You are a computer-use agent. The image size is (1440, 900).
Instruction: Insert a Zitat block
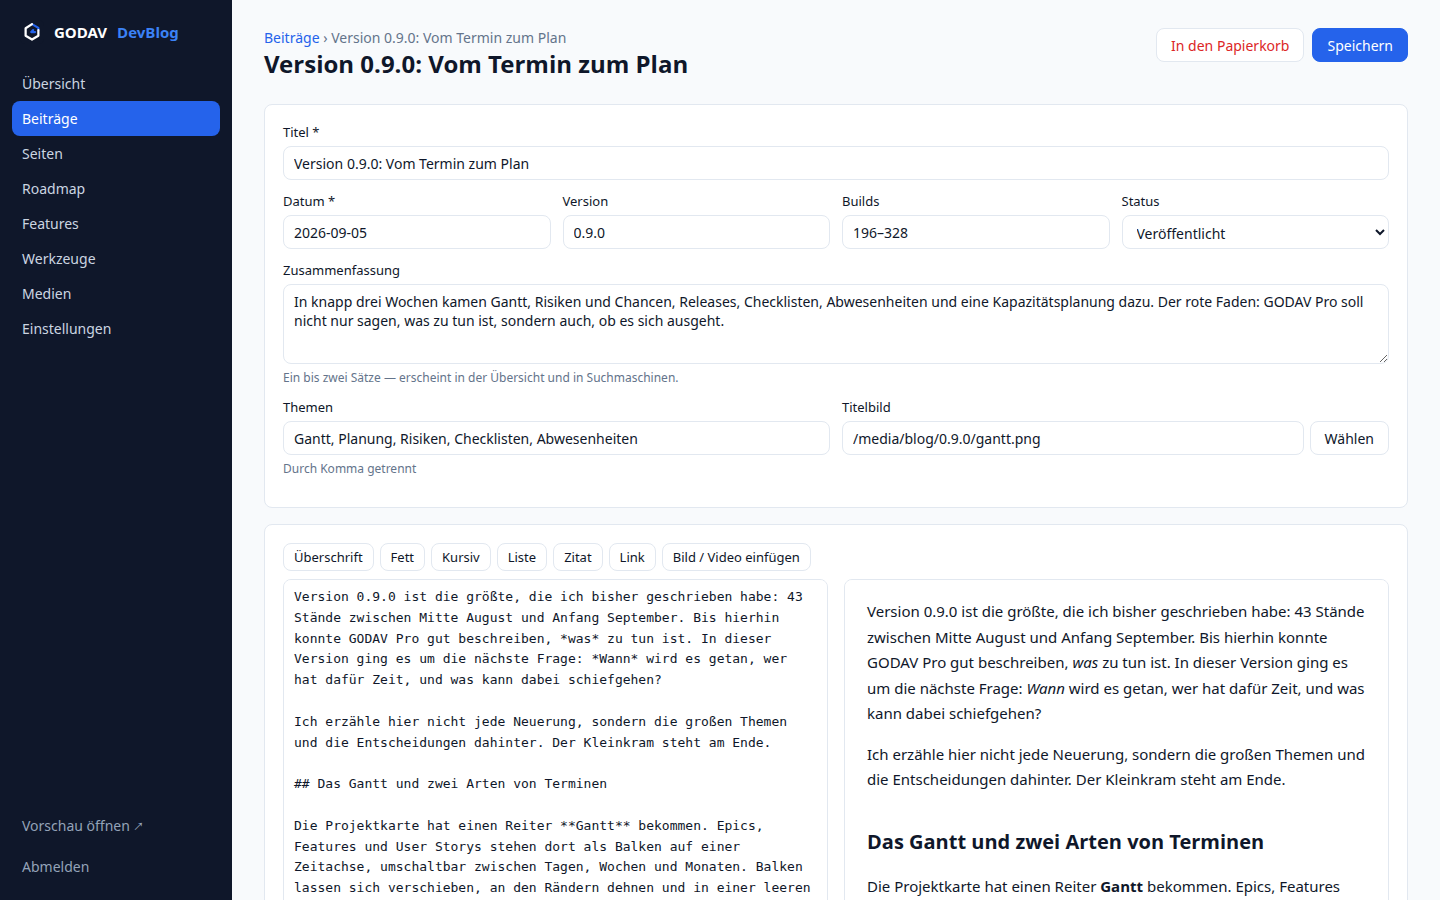click(x=578, y=557)
